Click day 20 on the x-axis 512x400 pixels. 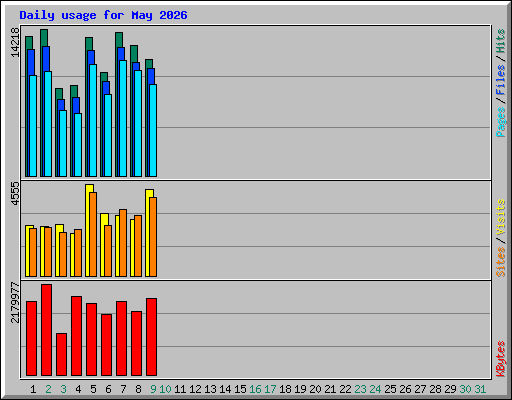(x=315, y=389)
